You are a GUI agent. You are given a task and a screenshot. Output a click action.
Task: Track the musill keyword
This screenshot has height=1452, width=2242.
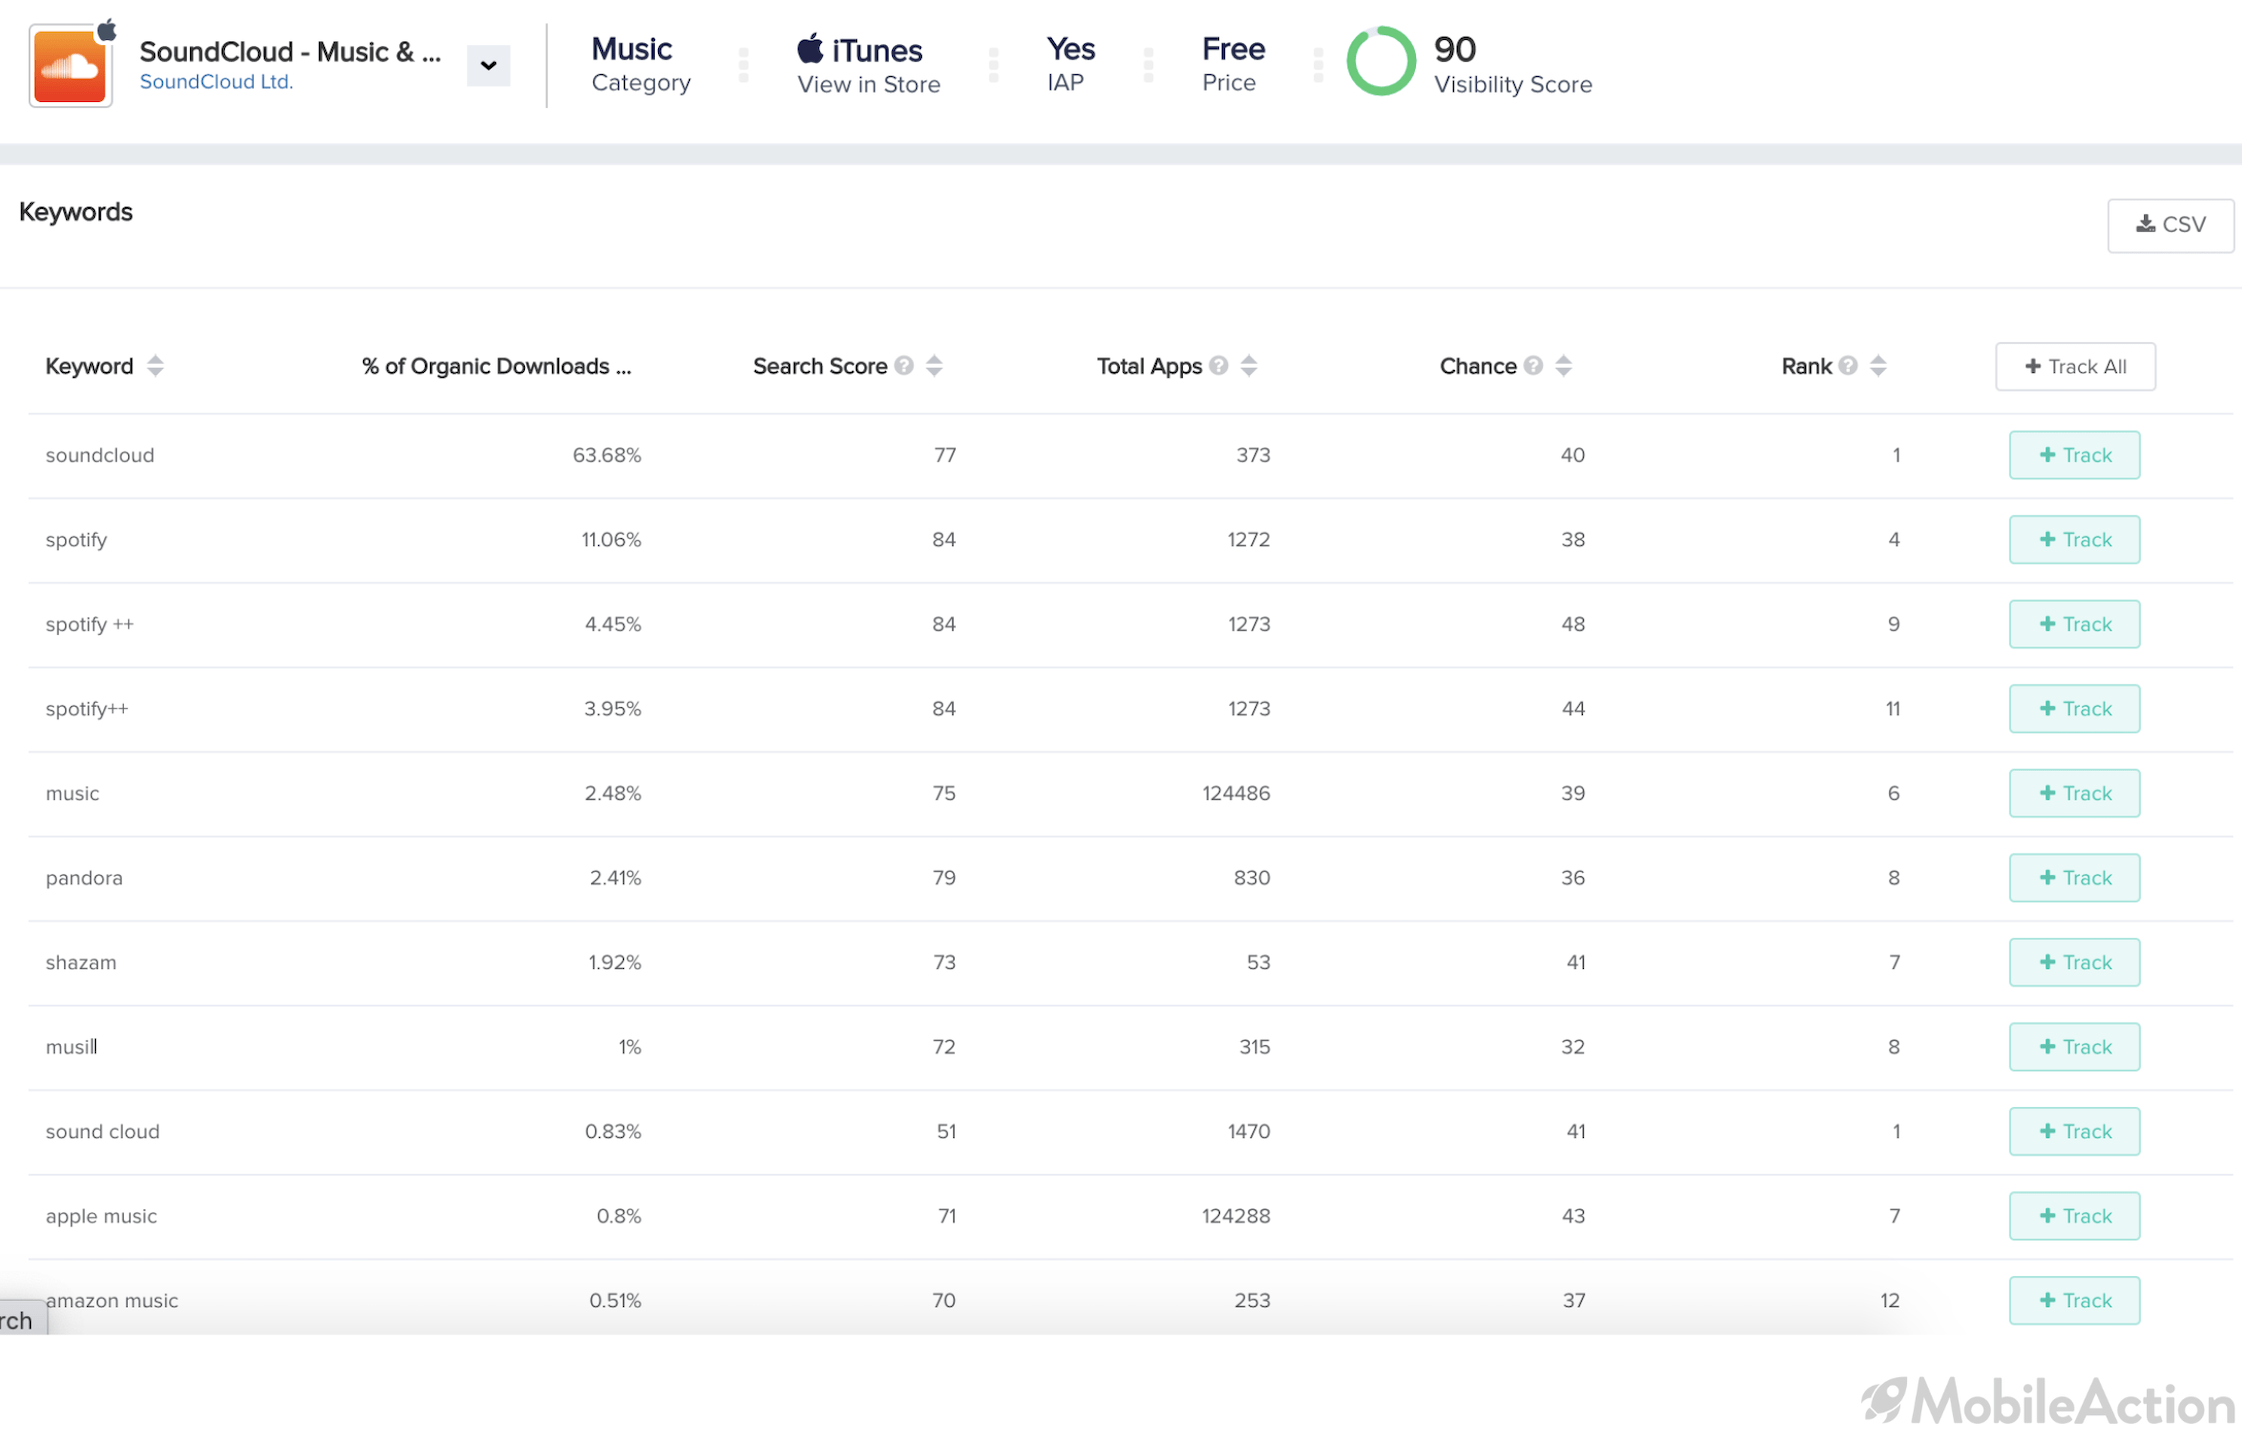2074,1047
